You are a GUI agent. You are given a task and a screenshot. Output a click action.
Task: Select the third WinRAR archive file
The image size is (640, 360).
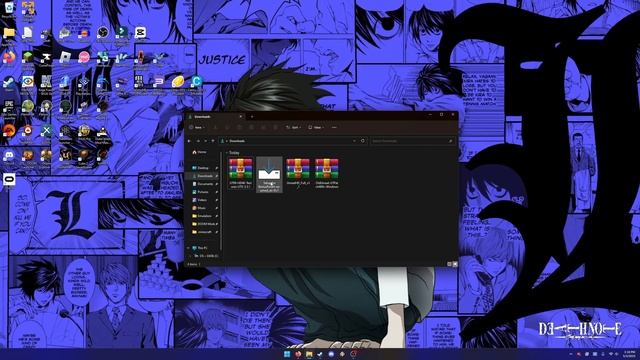(298, 173)
